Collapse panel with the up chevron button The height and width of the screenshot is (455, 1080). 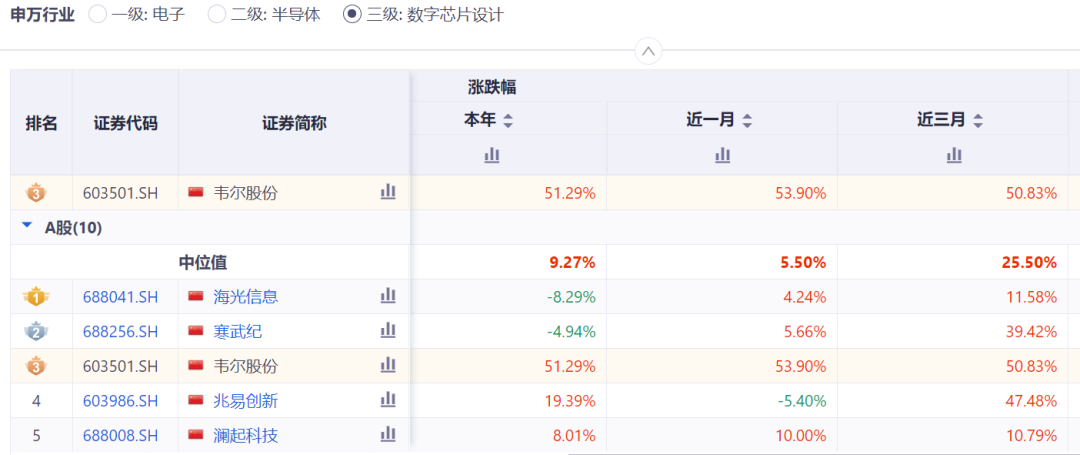(648, 51)
